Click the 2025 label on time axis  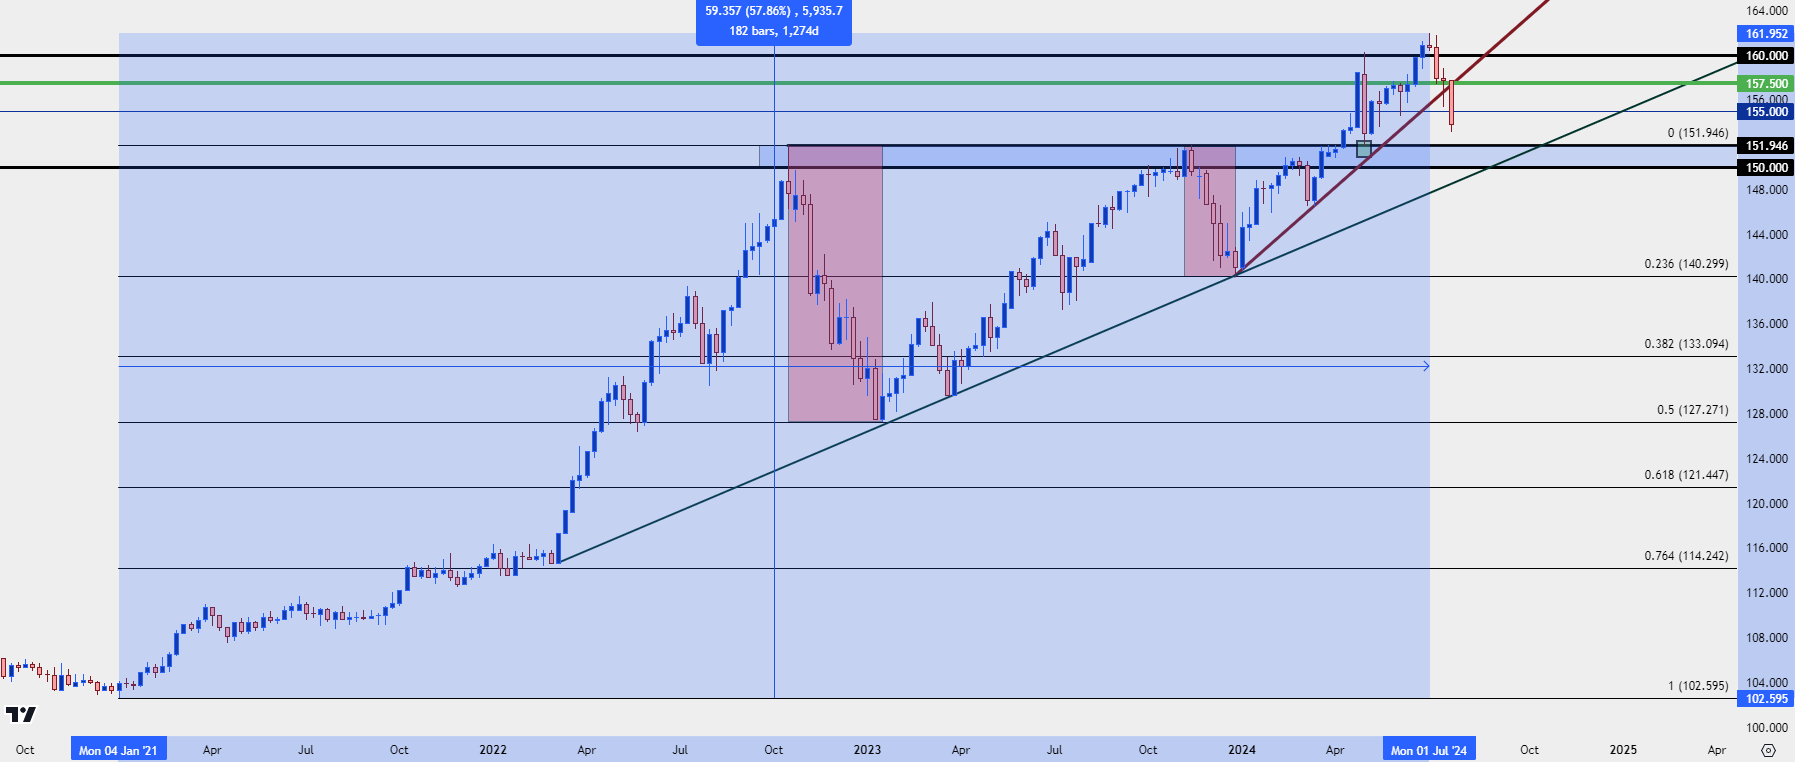1623,750
